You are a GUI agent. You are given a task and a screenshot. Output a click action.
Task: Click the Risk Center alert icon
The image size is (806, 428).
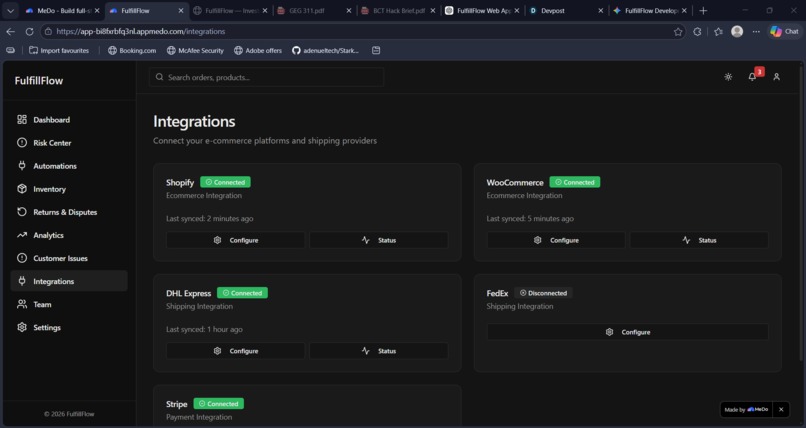[22, 143]
